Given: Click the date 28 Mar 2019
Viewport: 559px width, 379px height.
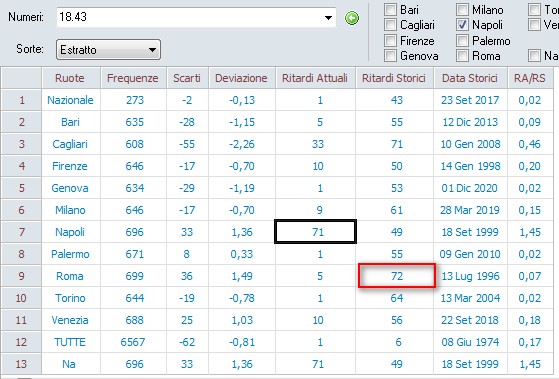Looking at the screenshot, I should tap(470, 210).
